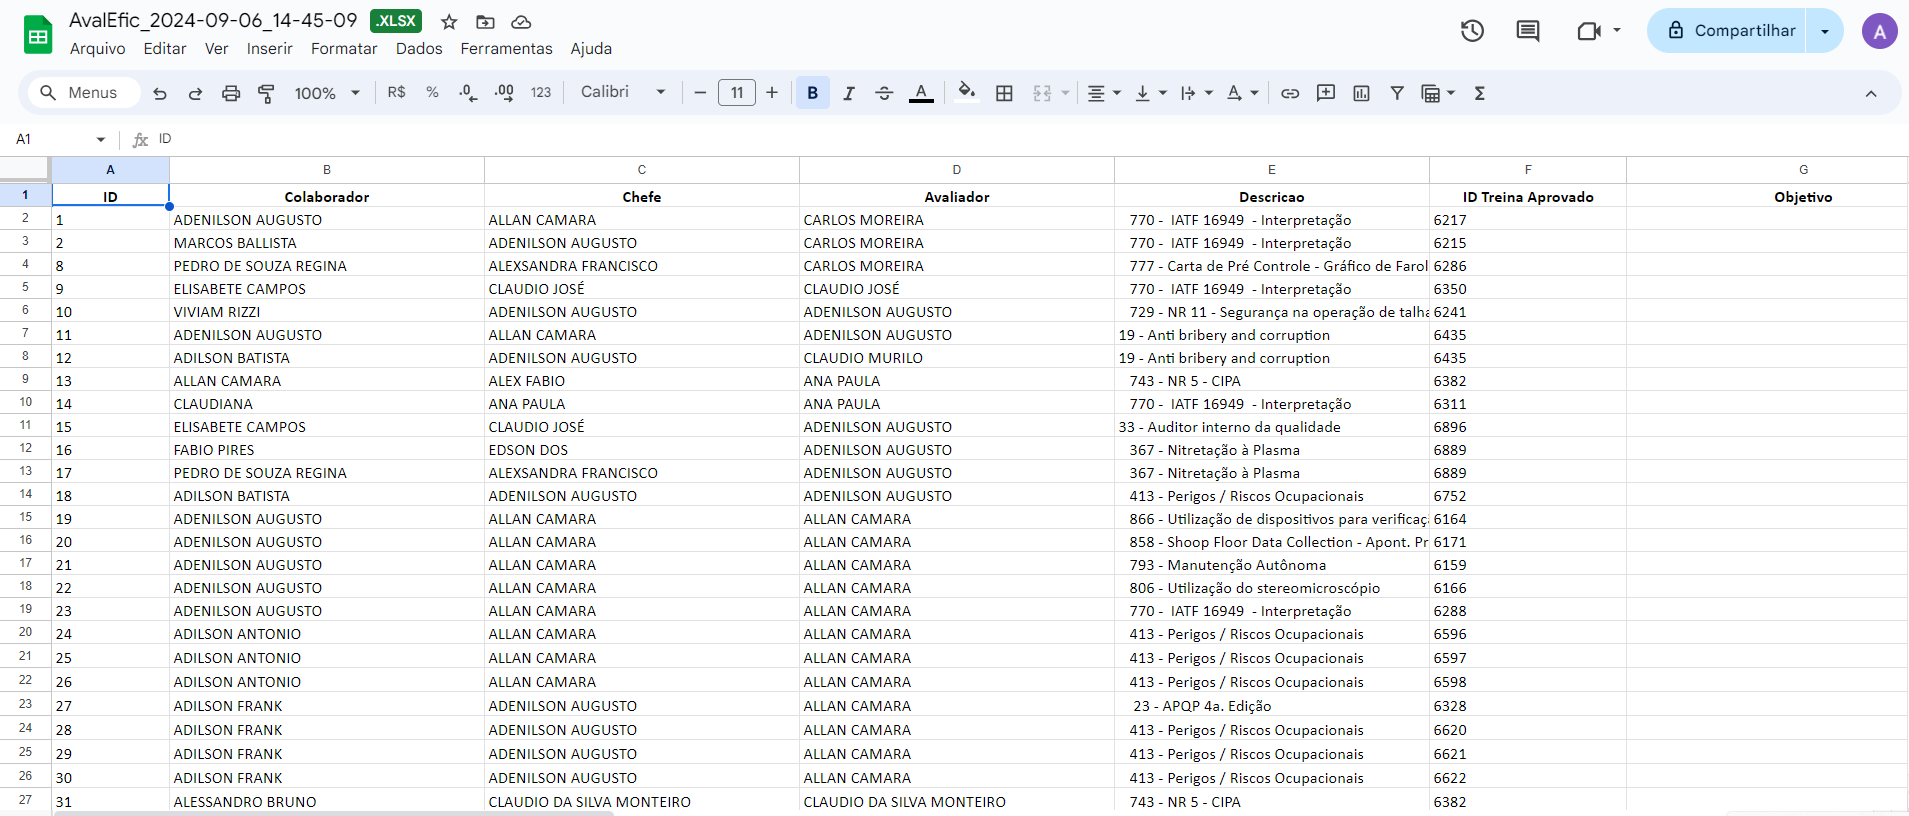
Task: Open the Editar menu
Action: click(165, 48)
